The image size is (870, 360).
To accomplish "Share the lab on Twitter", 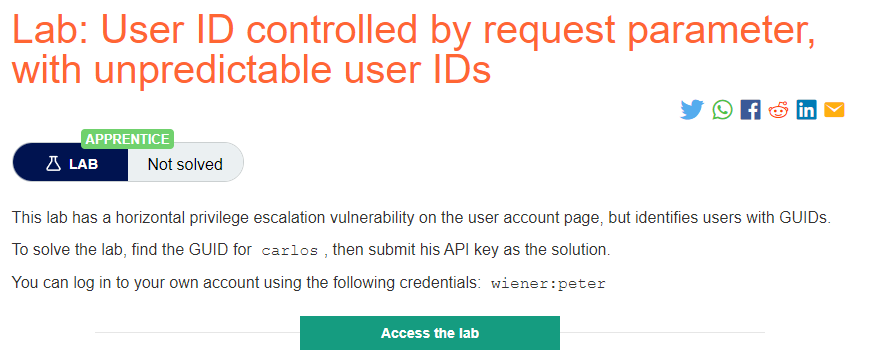I will point(691,109).
